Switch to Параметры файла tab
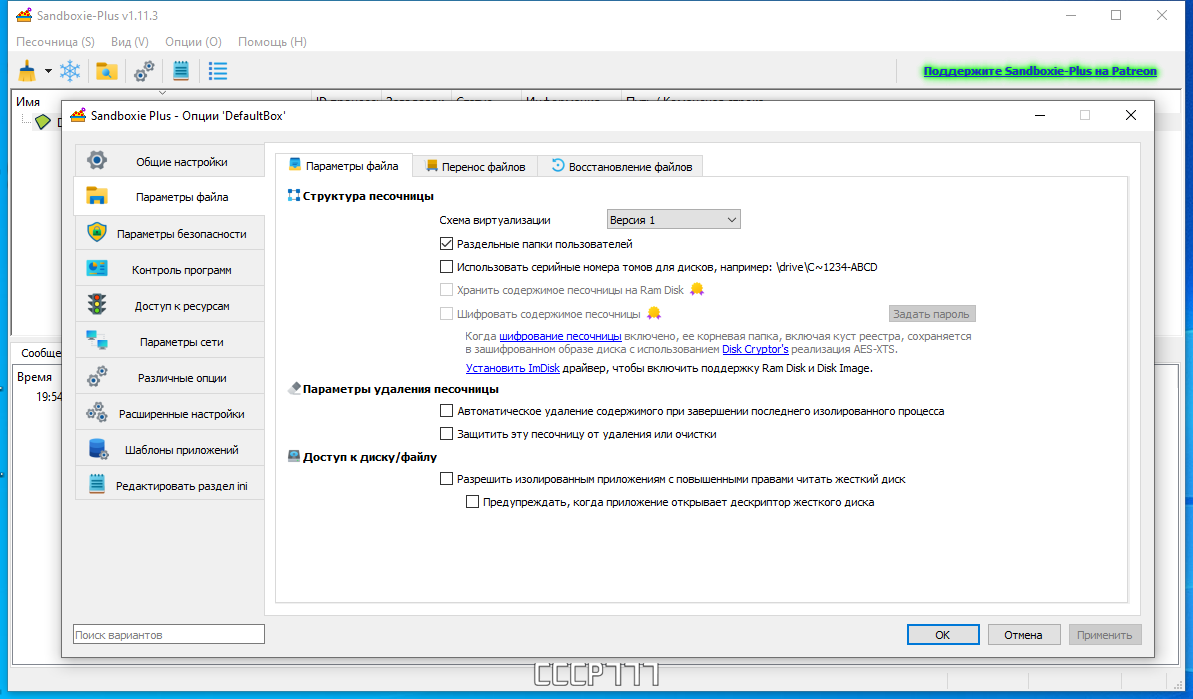The image size is (1193, 699). 344,166
